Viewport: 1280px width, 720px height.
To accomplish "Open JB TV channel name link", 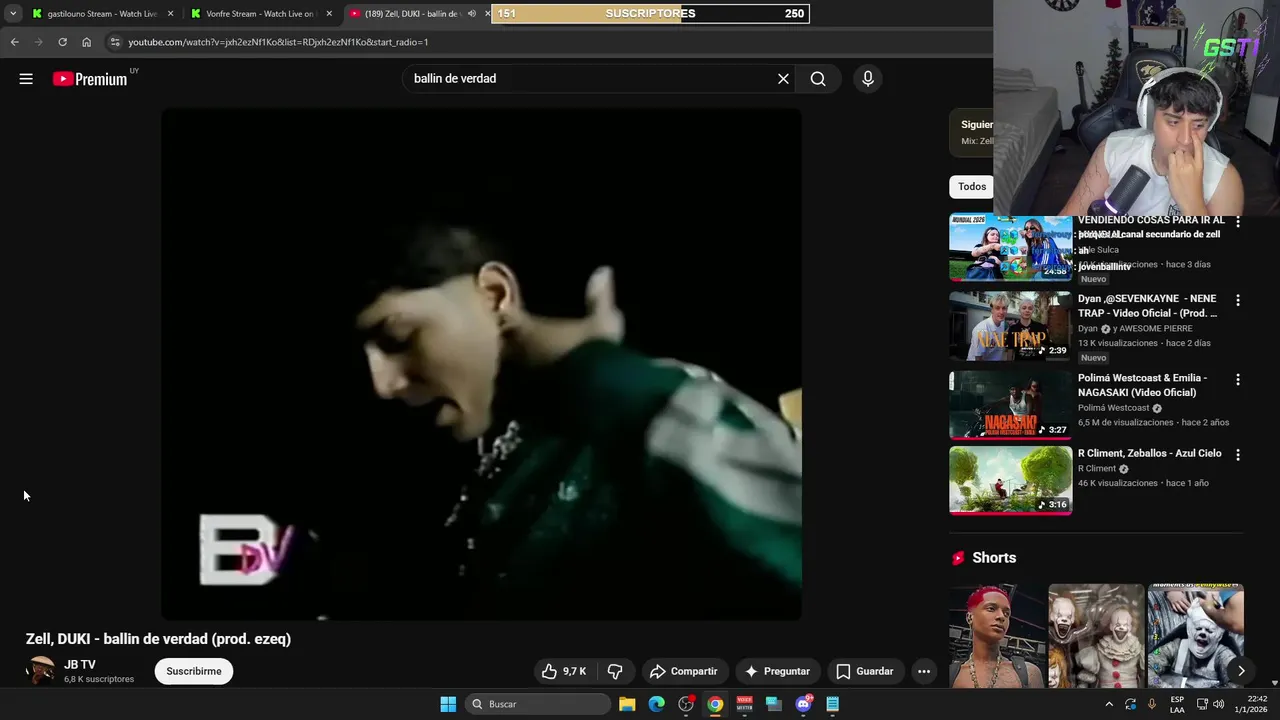I will (x=80, y=664).
